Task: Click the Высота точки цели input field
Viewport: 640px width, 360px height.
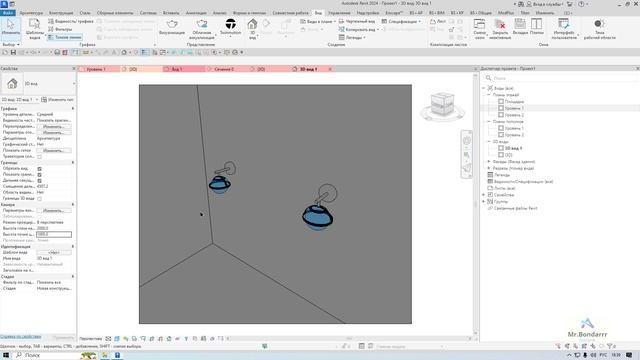Action: (54, 234)
